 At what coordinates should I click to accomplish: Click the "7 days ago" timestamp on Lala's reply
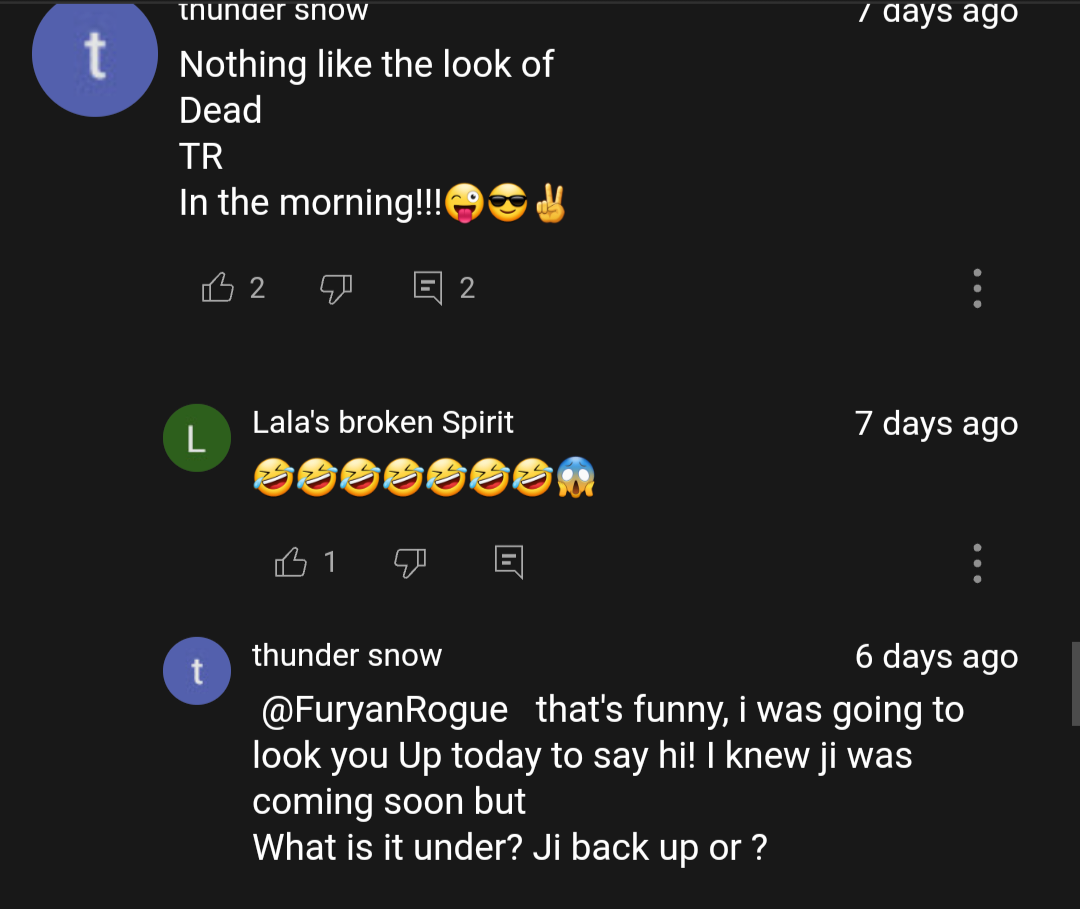pos(936,424)
